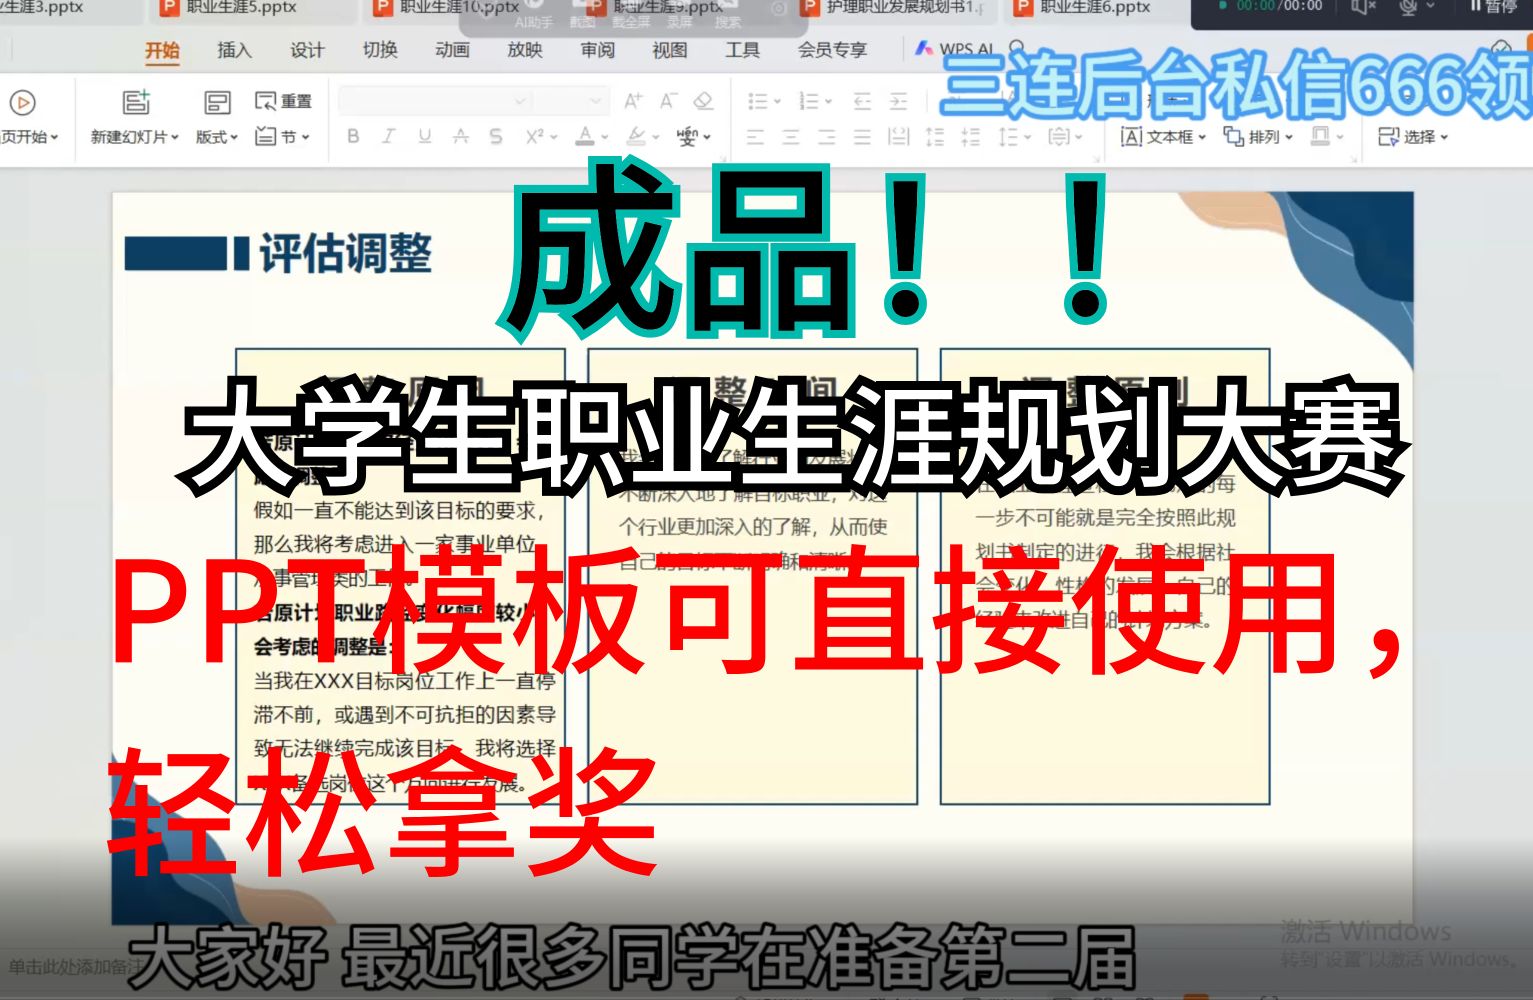Open the Transitions (切换) tab

(380, 50)
